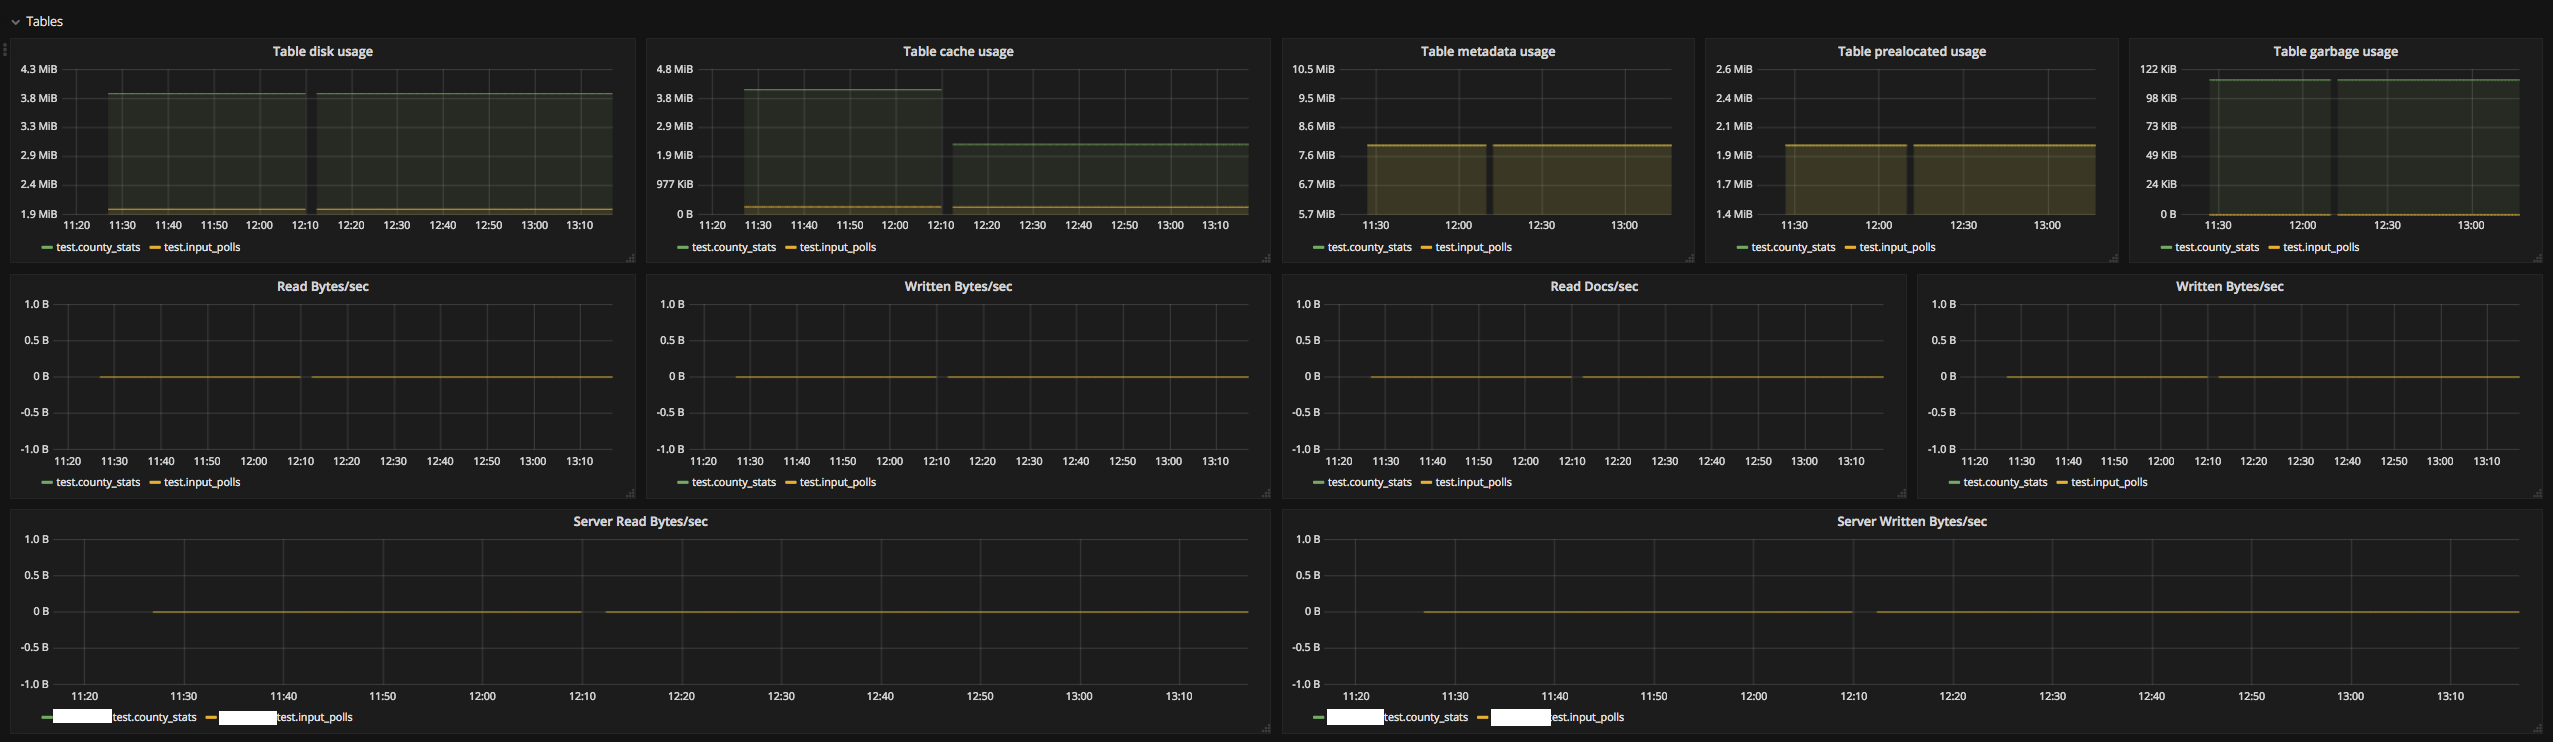The width and height of the screenshot is (2553, 742).
Task: Toggle test.input_polls series in Table metadata usage legend
Action: click(x=1474, y=247)
